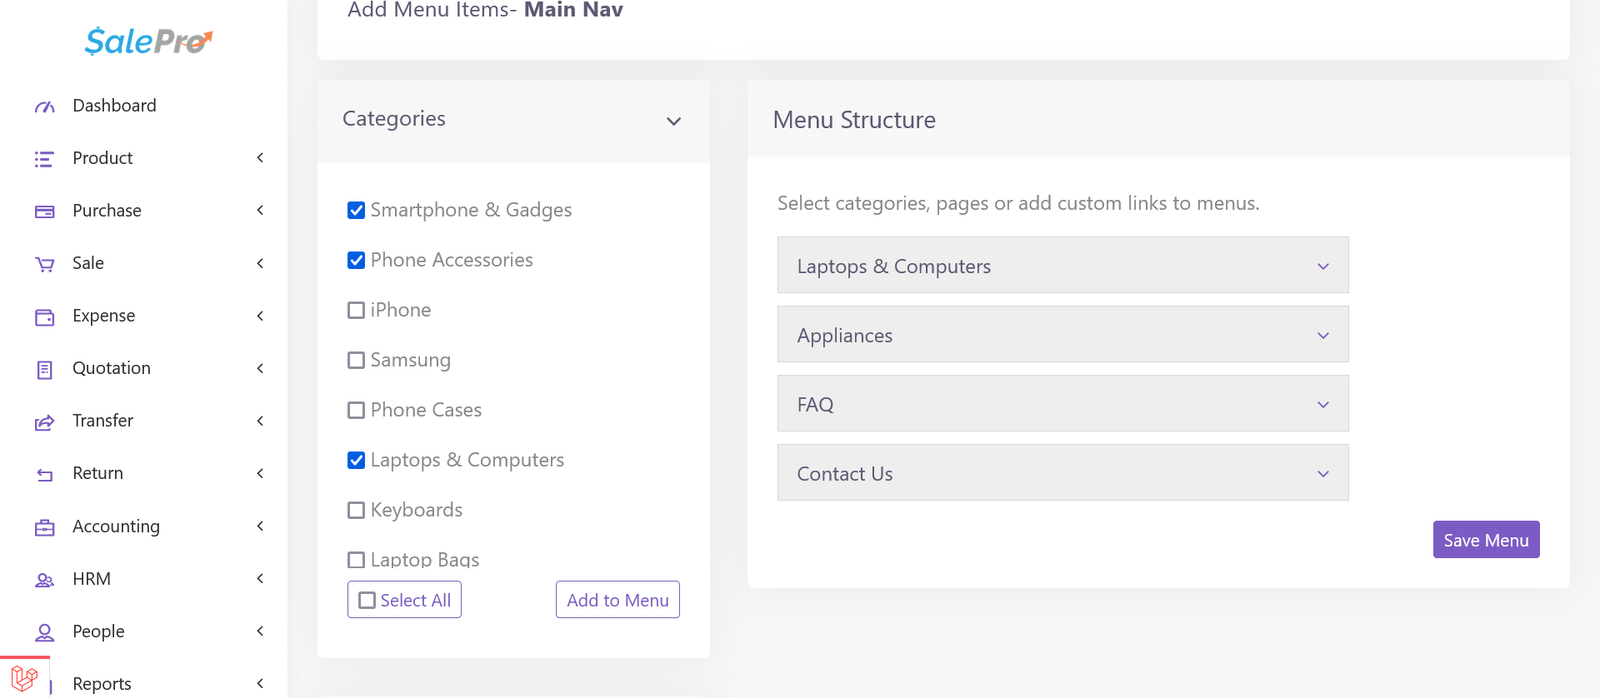This screenshot has width=1600, height=698.
Task: Expand the FAQ menu item
Action: (x=1322, y=405)
